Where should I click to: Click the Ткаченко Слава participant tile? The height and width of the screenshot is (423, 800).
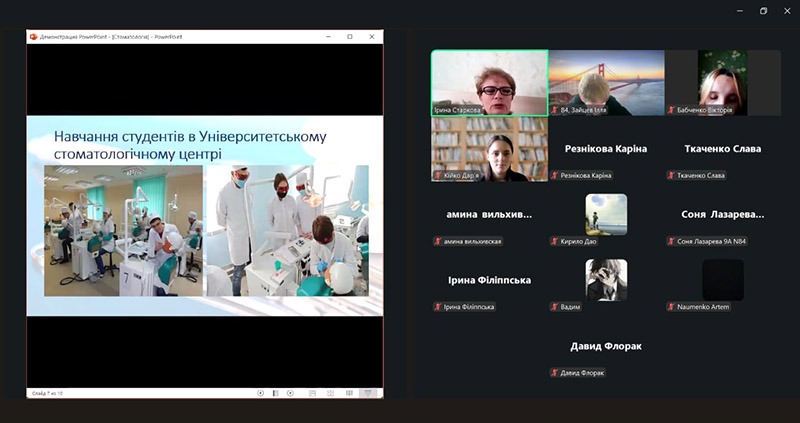(x=723, y=149)
